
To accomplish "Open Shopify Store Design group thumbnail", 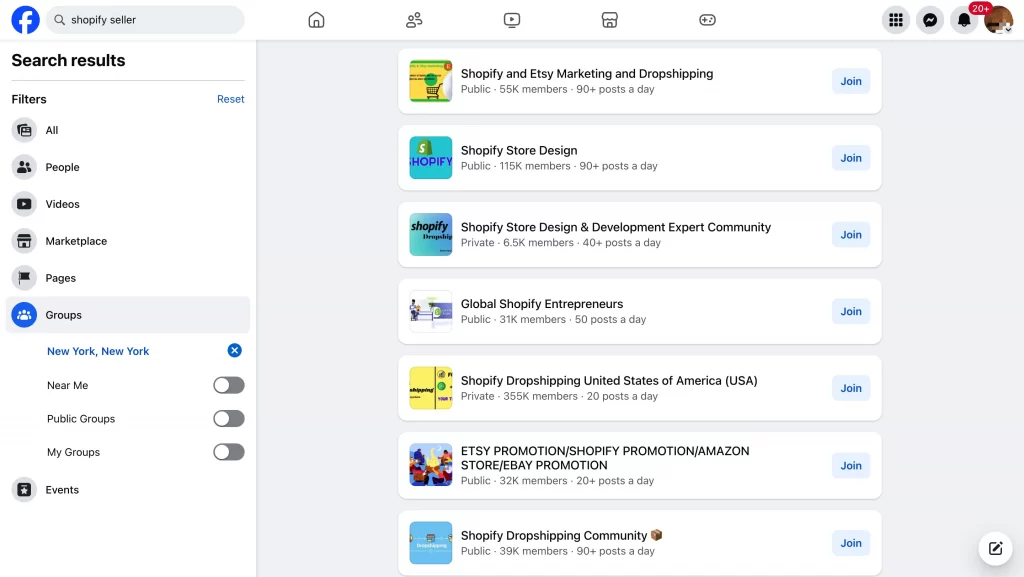I will 430,158.
